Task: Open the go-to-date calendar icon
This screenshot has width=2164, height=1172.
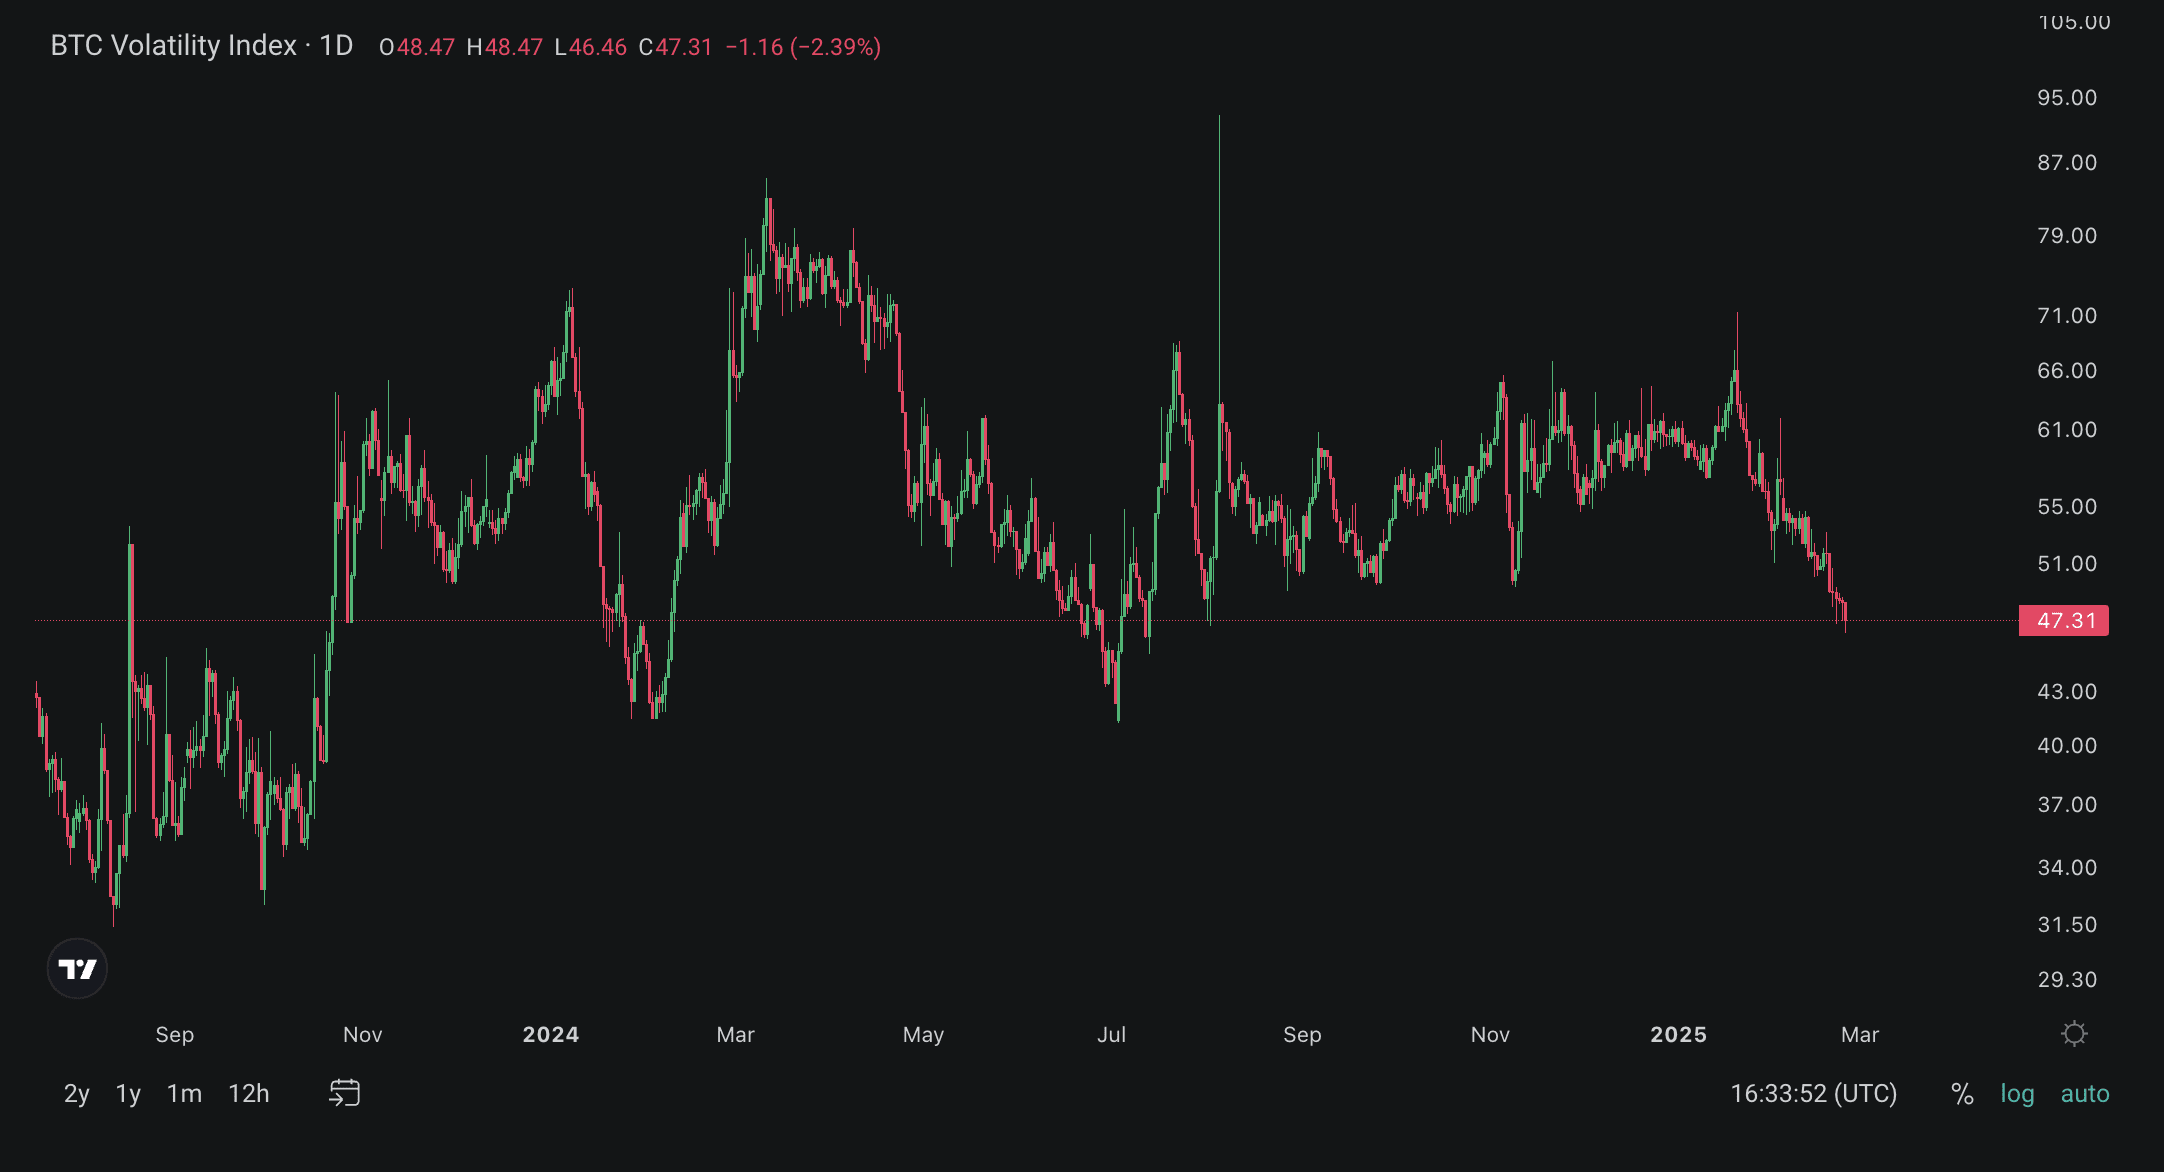Action: point(344,1092)
